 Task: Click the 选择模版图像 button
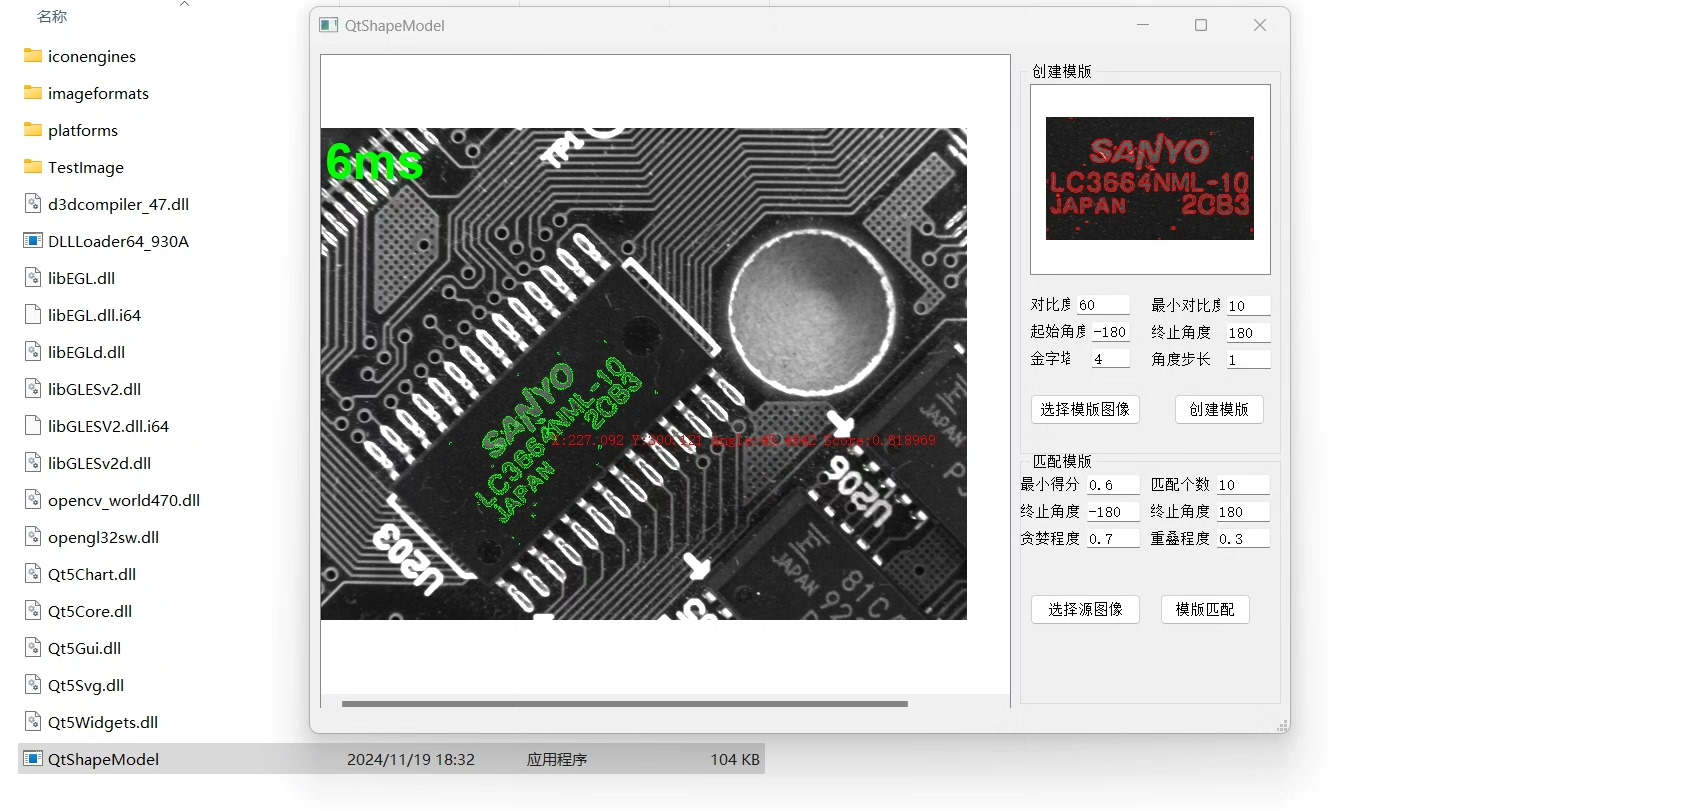click(1085, 409)
